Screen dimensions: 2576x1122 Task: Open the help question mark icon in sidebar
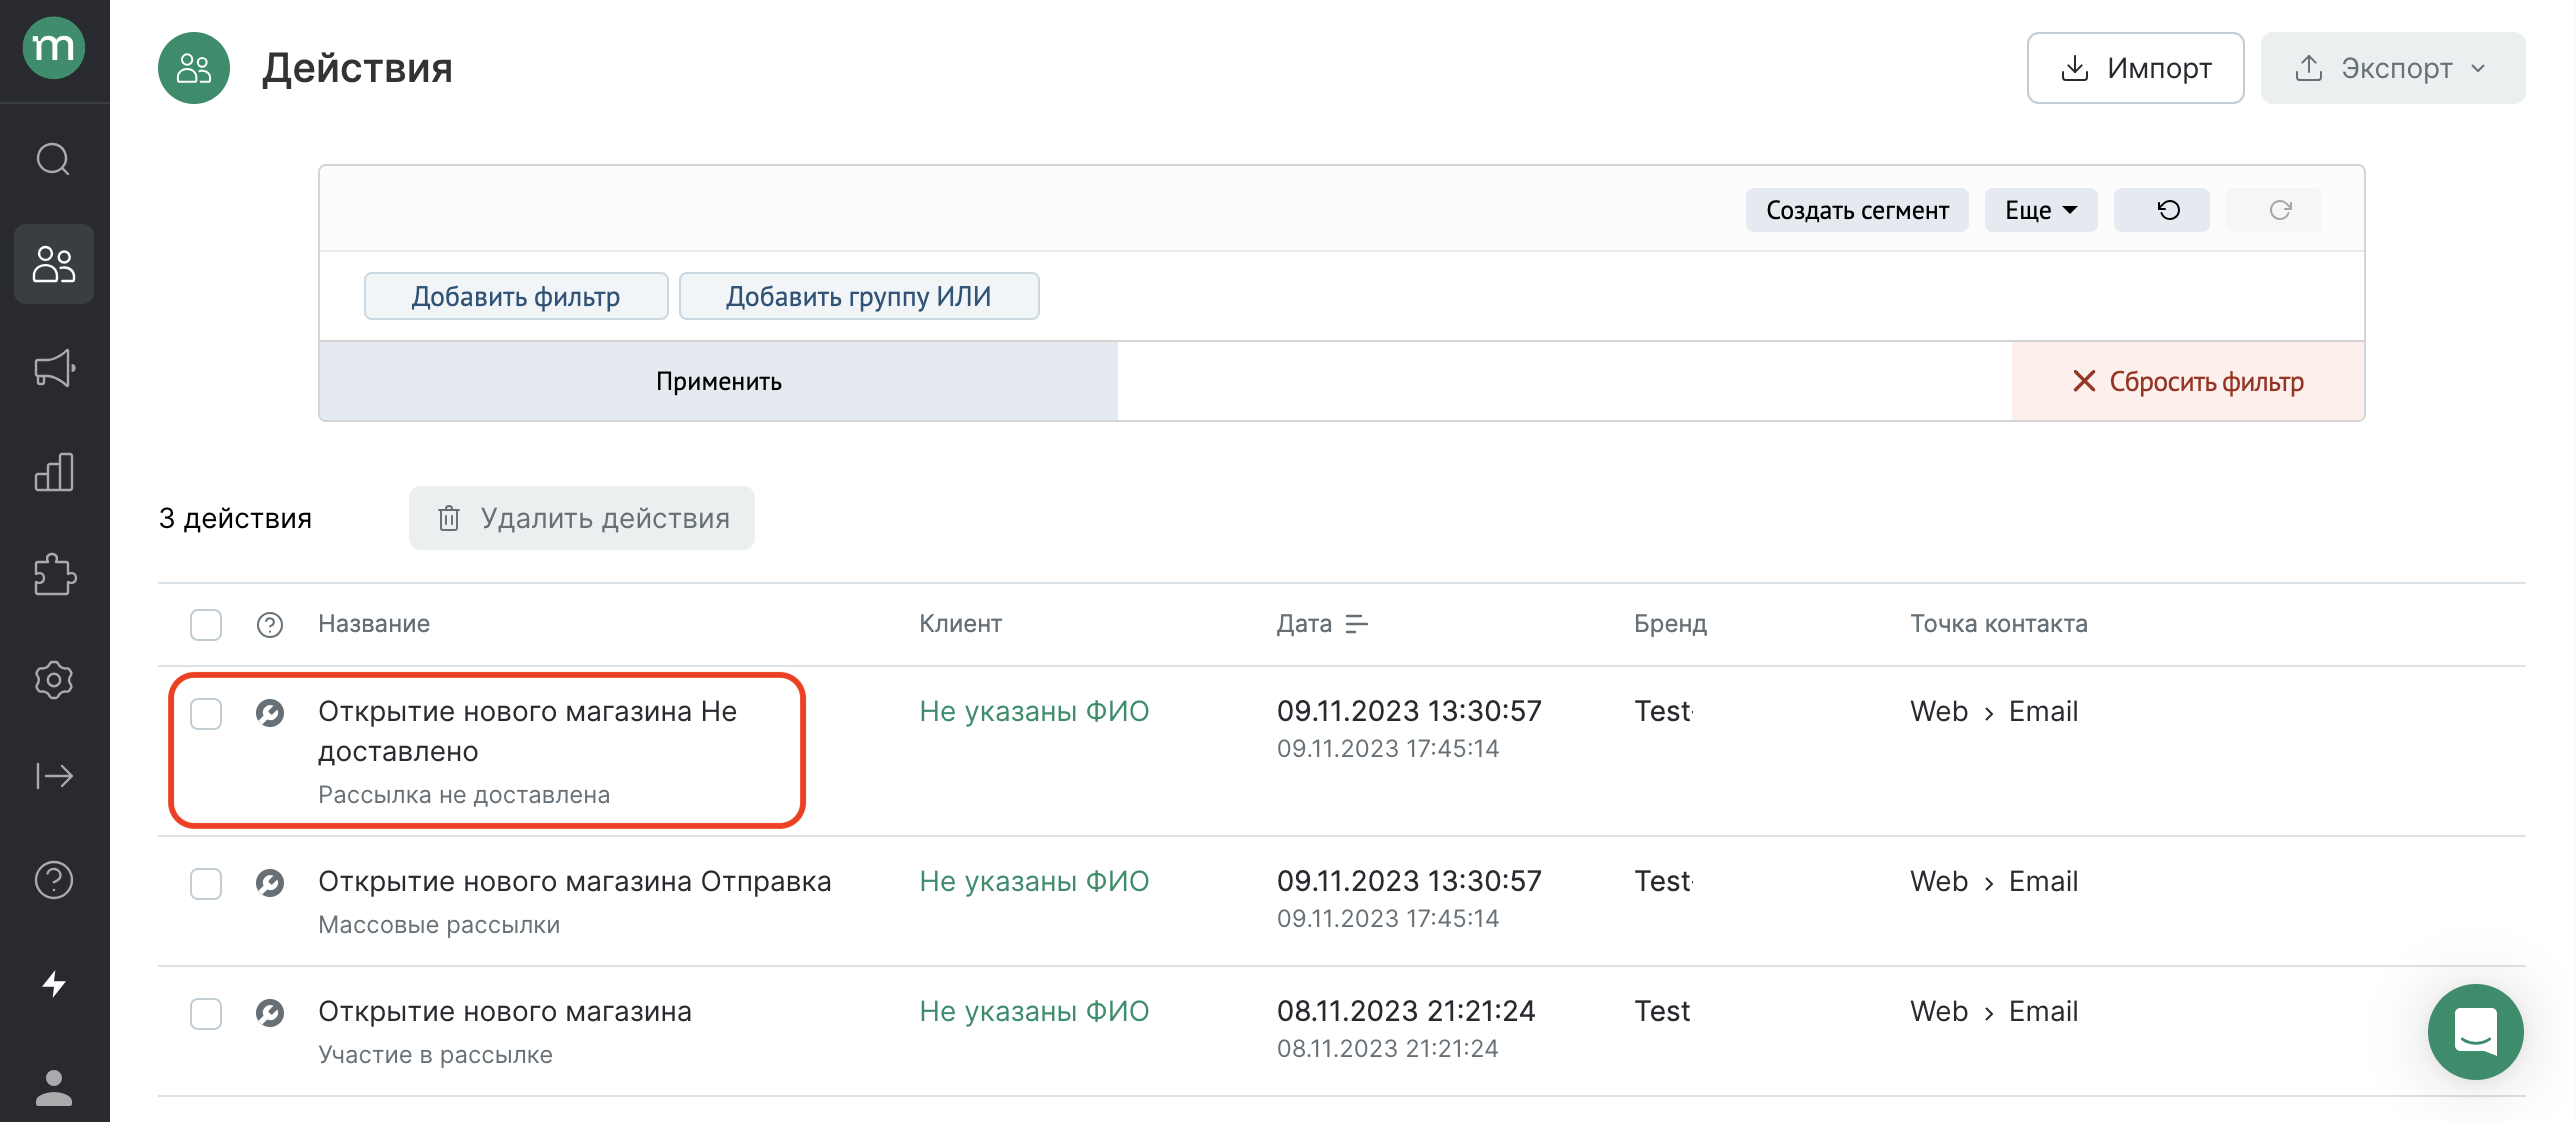coord(54,880)
